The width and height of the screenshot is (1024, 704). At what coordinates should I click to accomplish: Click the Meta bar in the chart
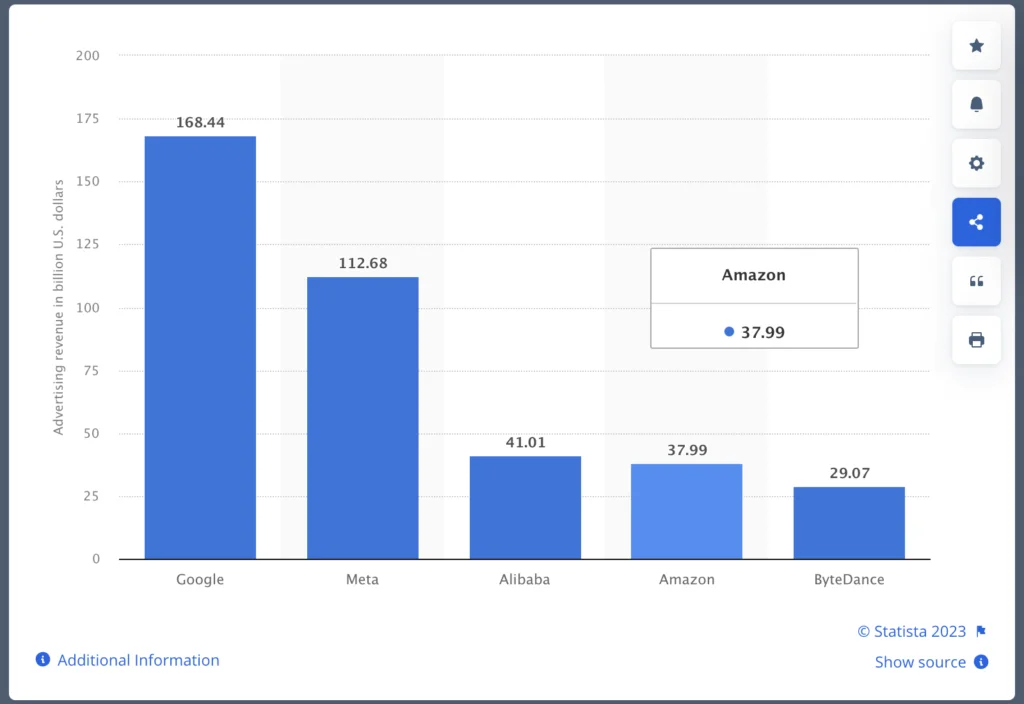point(363,418)
